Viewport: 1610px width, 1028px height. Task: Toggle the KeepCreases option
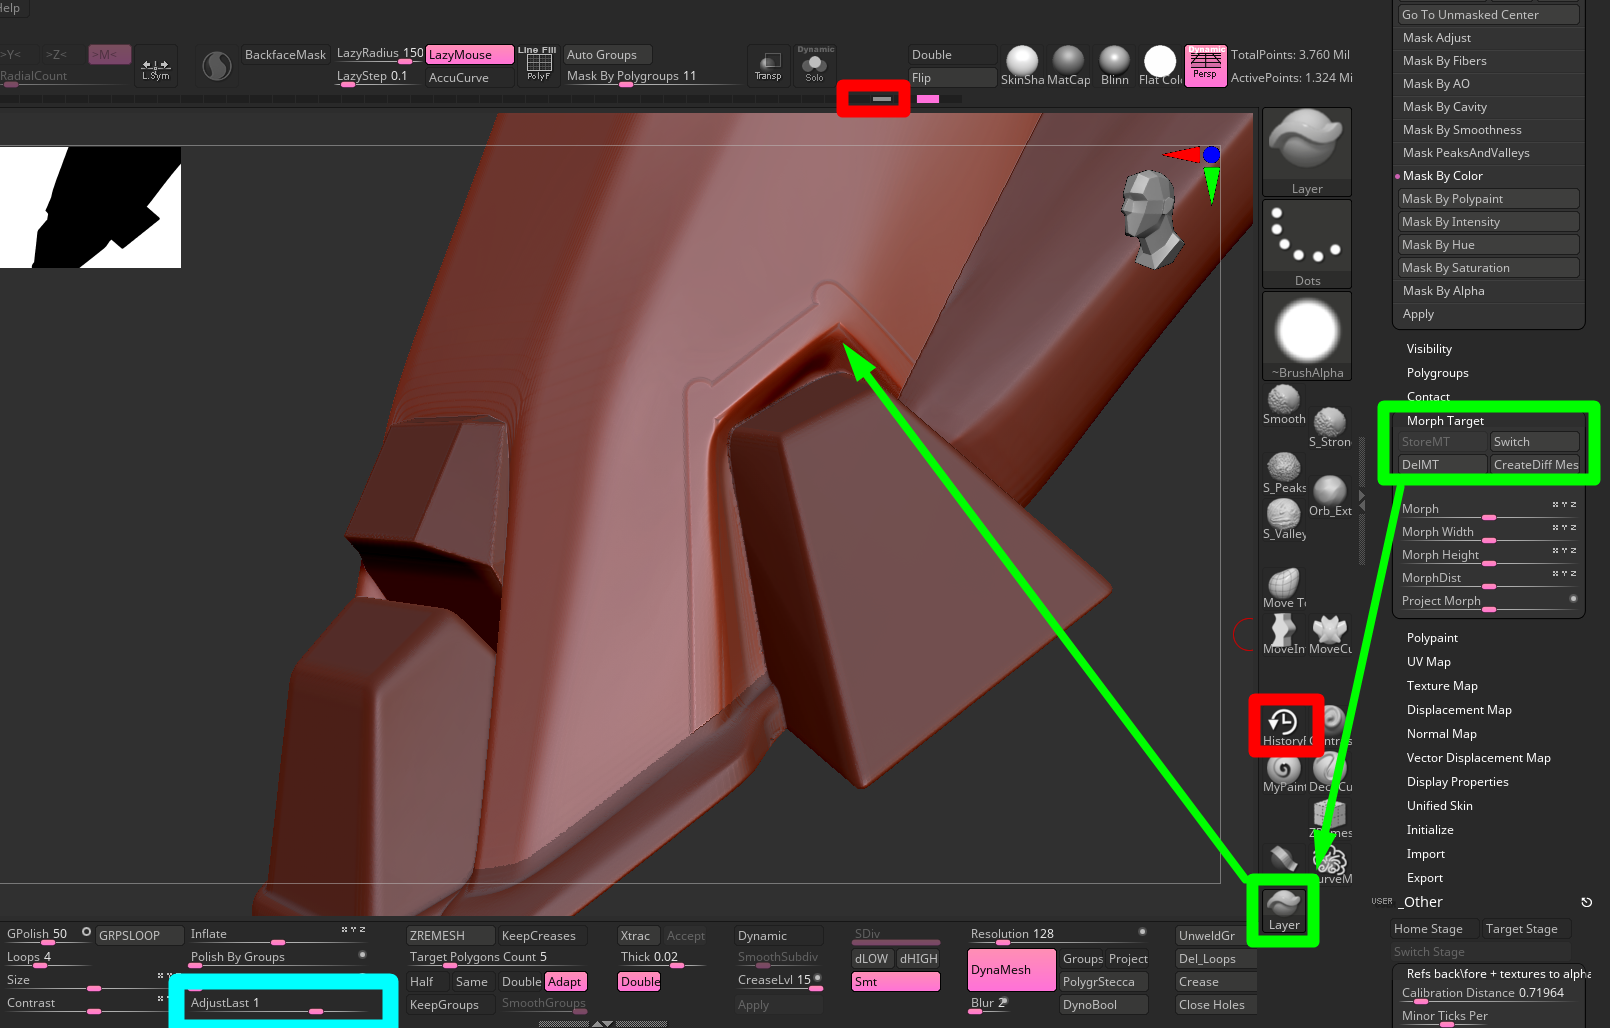[543, 936]
